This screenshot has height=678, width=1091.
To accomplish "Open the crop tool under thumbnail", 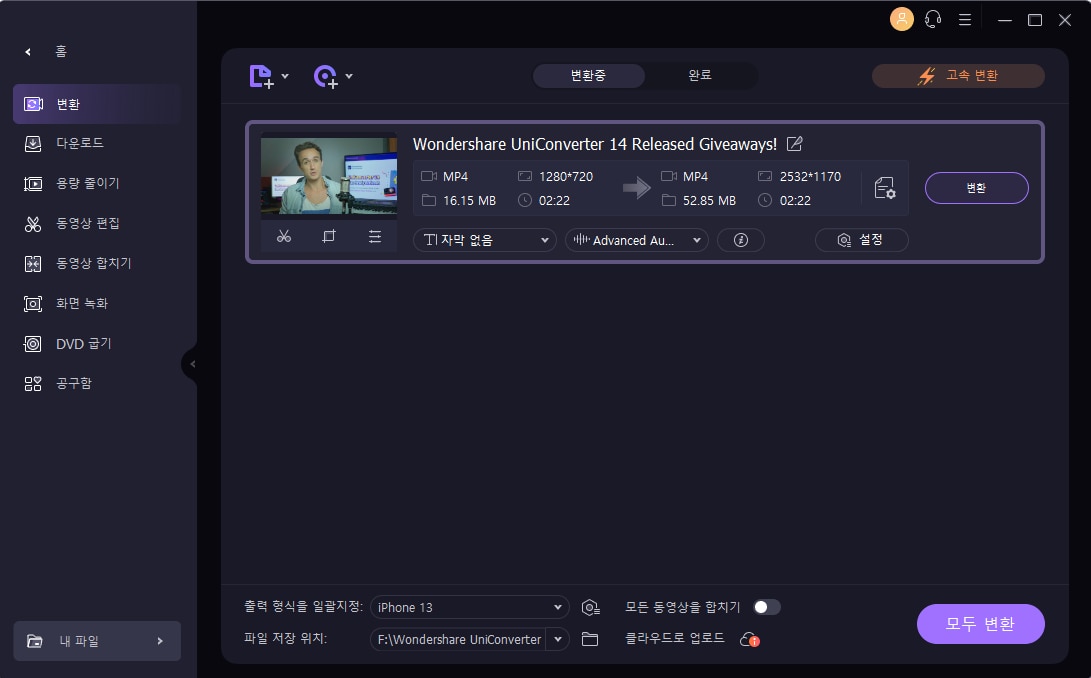I will 329,237.
